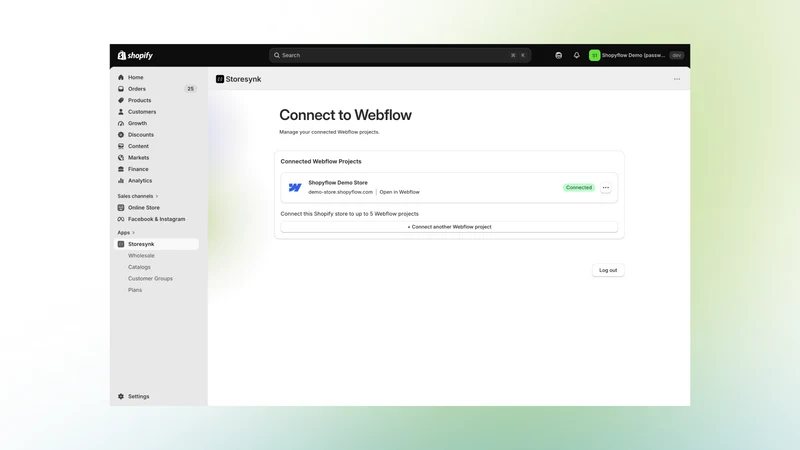Click the Storesynk header app icon
The height and width of the screenshot is (450, 800).
tap(220, 79)
